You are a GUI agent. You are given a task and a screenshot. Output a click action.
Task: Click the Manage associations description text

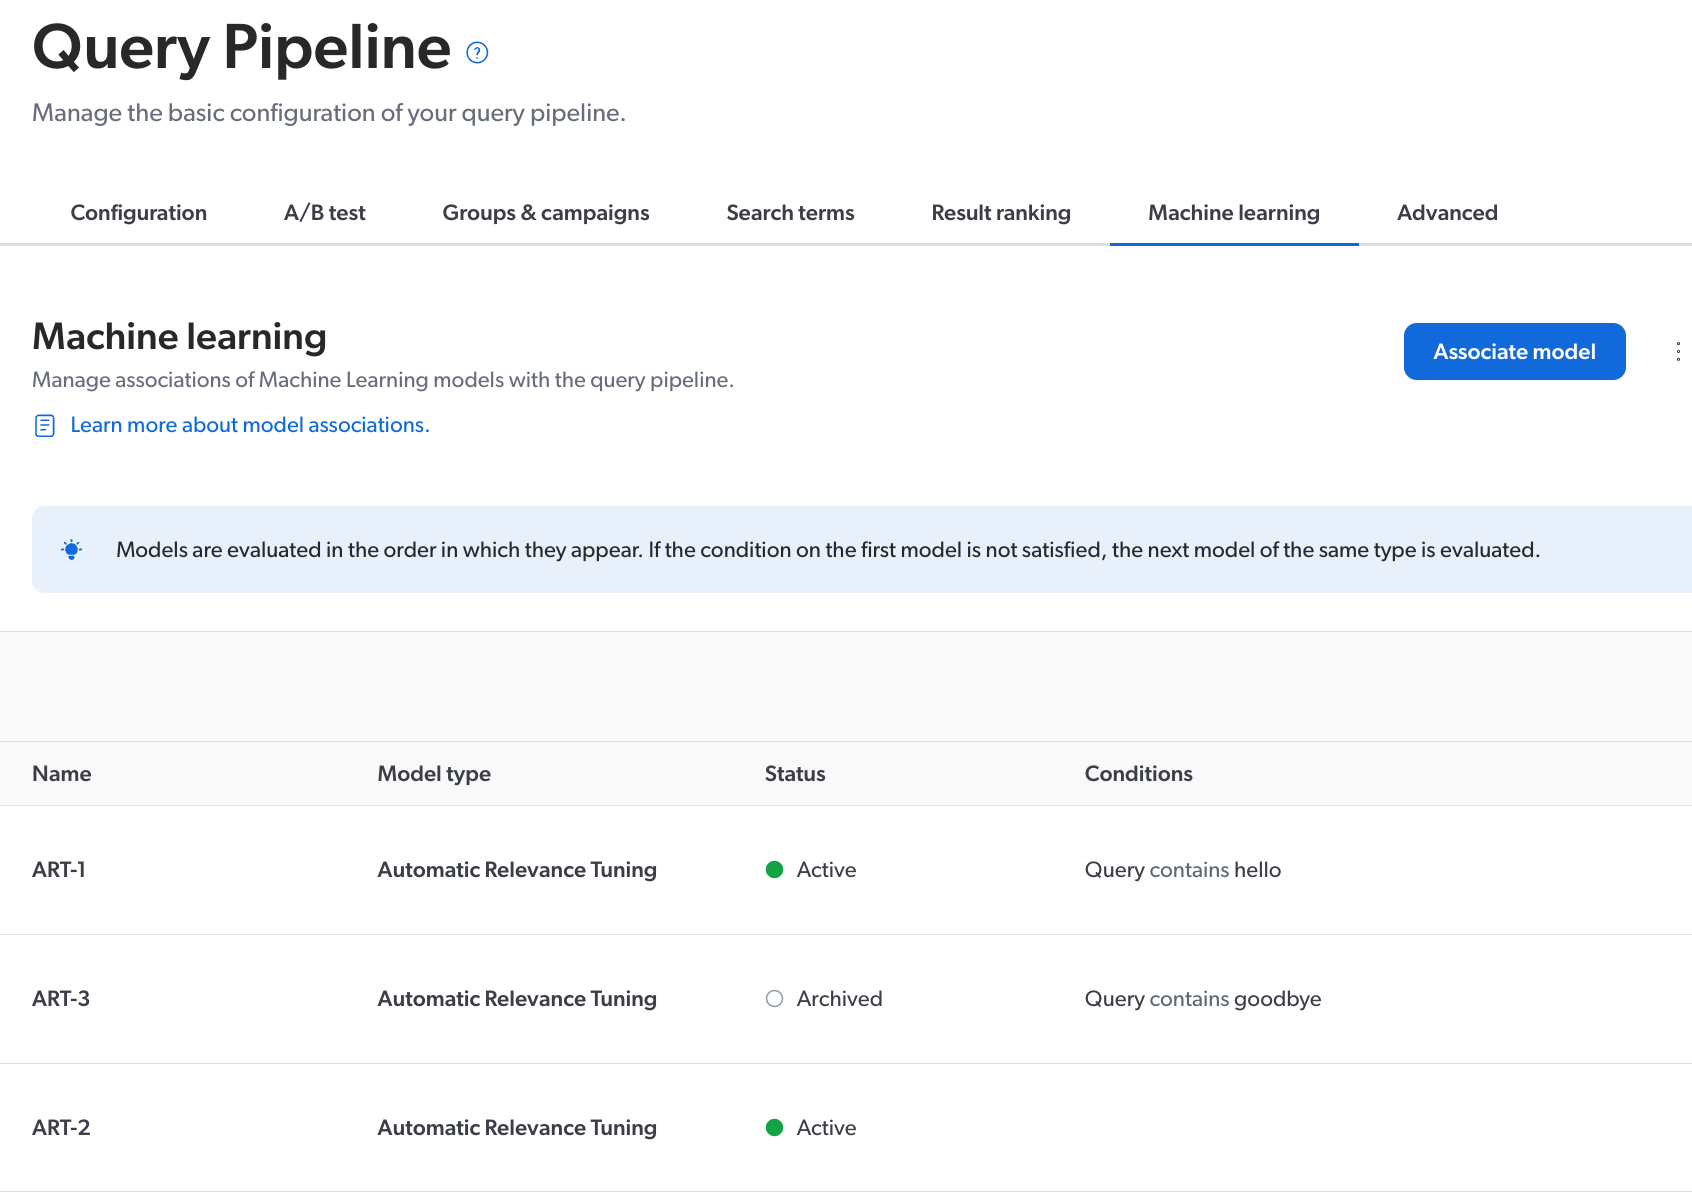point(383,380)
